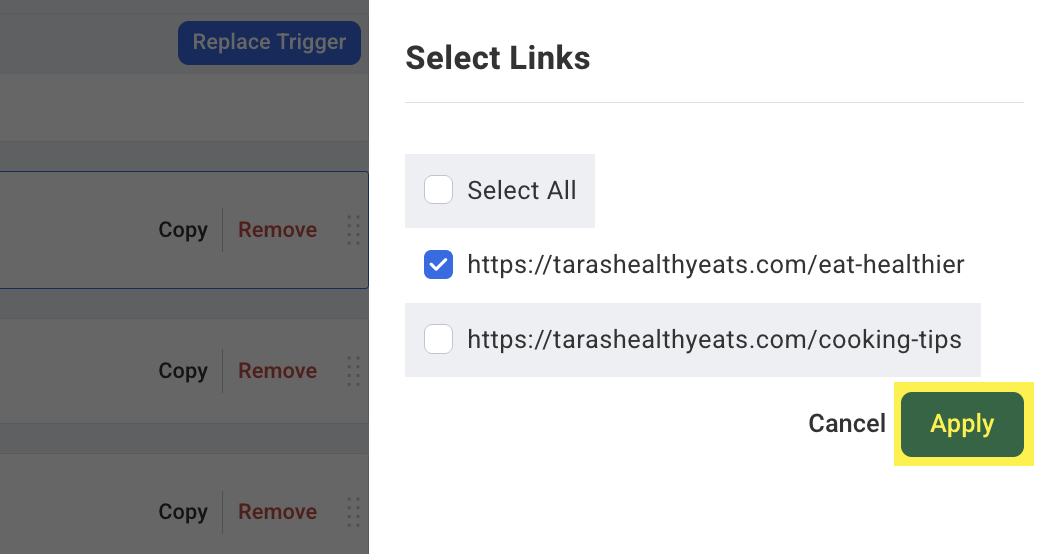1056x554 pixels.
Task: Apply the selected links
Action: coord(962,424)
